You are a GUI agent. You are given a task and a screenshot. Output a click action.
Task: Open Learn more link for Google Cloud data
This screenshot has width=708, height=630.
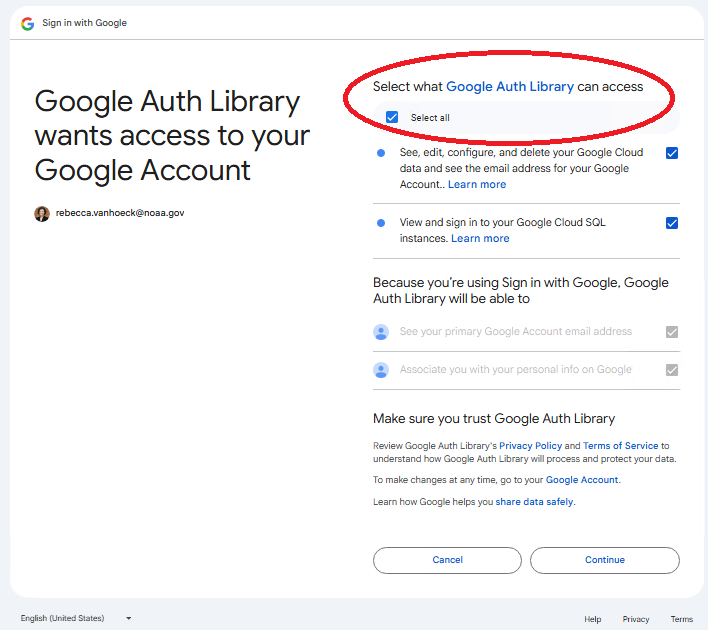coord(477,185)
